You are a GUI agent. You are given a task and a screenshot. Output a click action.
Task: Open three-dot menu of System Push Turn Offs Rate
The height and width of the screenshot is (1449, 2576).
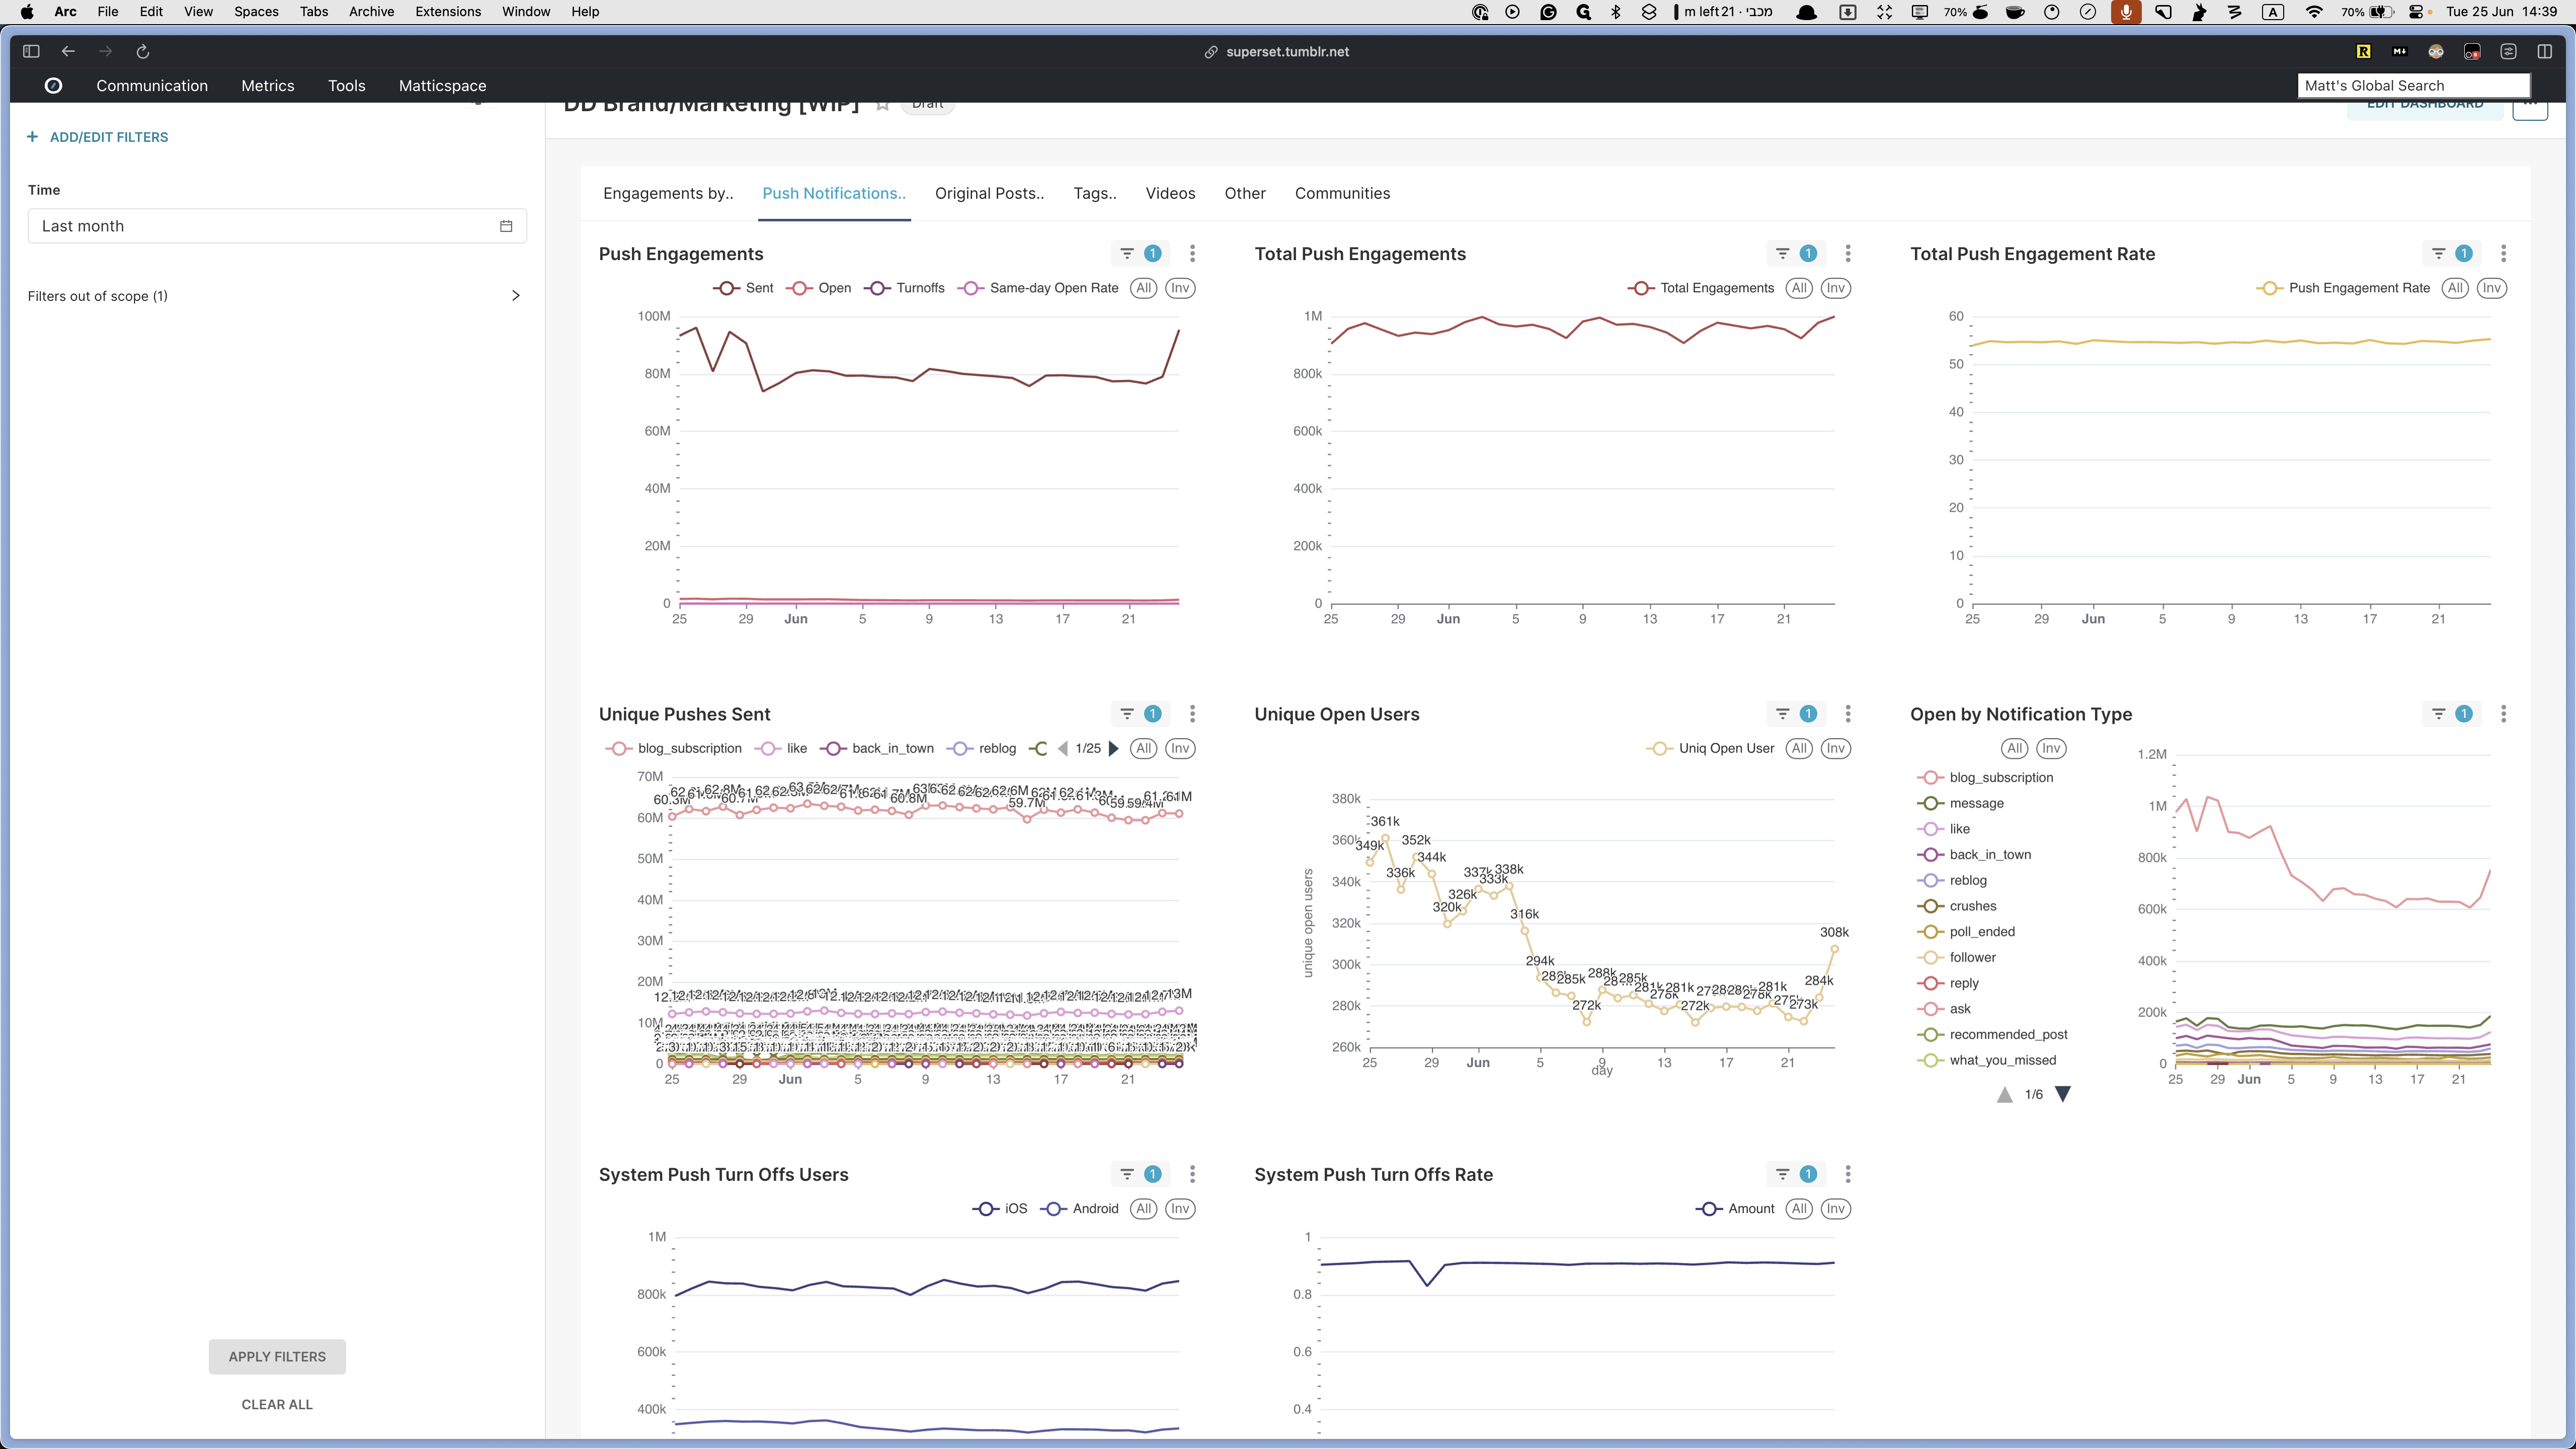click(x=1847, y=1174)
